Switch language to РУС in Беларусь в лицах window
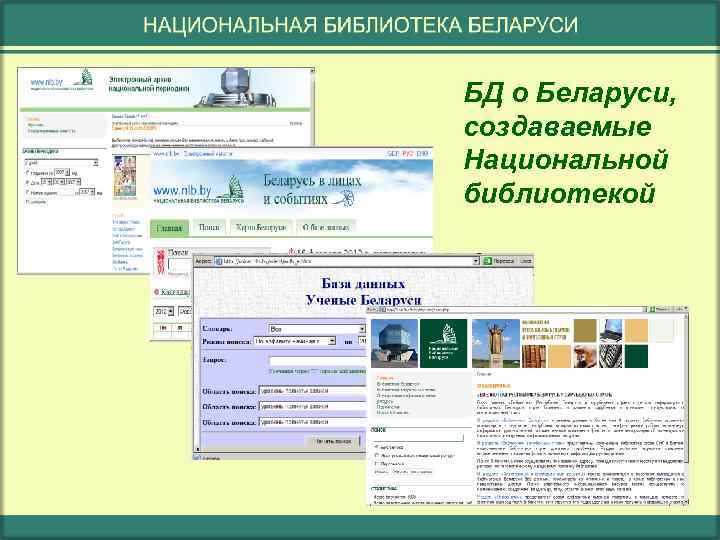 pyautogui.click(x=408, y=154)
